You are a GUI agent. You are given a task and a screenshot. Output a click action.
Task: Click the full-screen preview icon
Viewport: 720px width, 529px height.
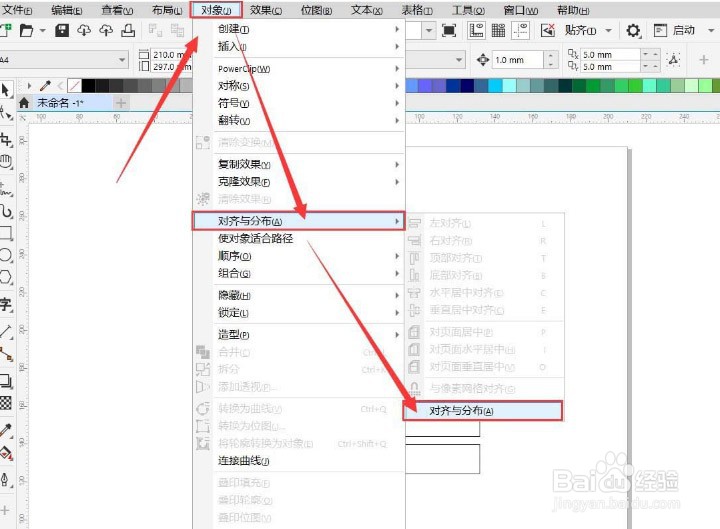(x=449, y=30)
